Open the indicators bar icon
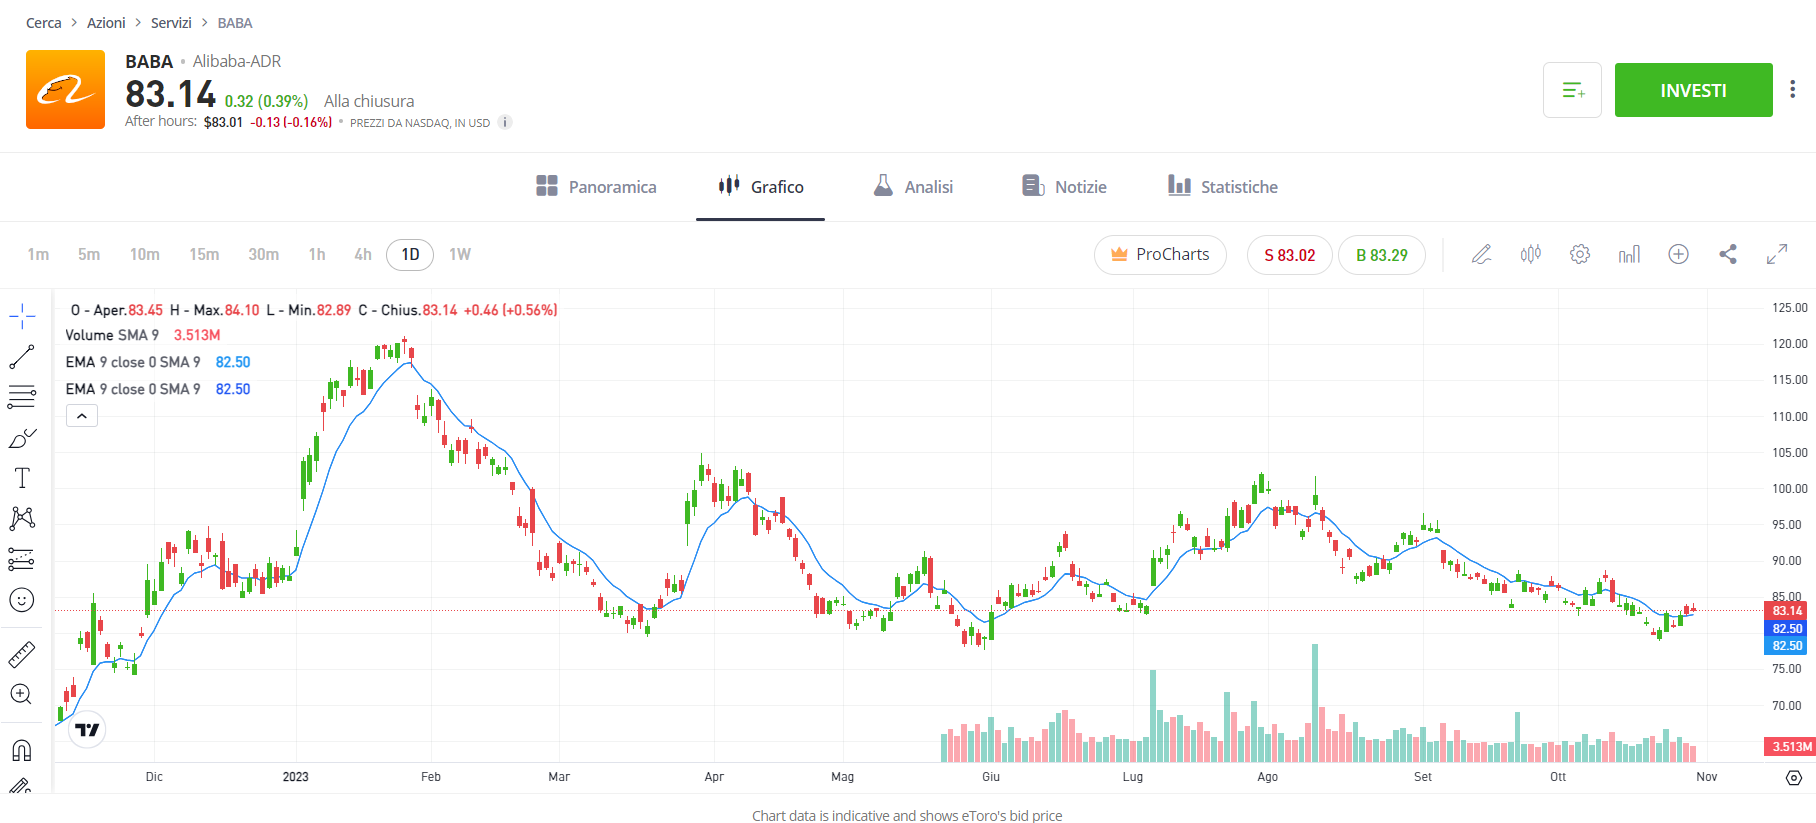This screenshot has width=1816, height=823. coord(1629,254)
